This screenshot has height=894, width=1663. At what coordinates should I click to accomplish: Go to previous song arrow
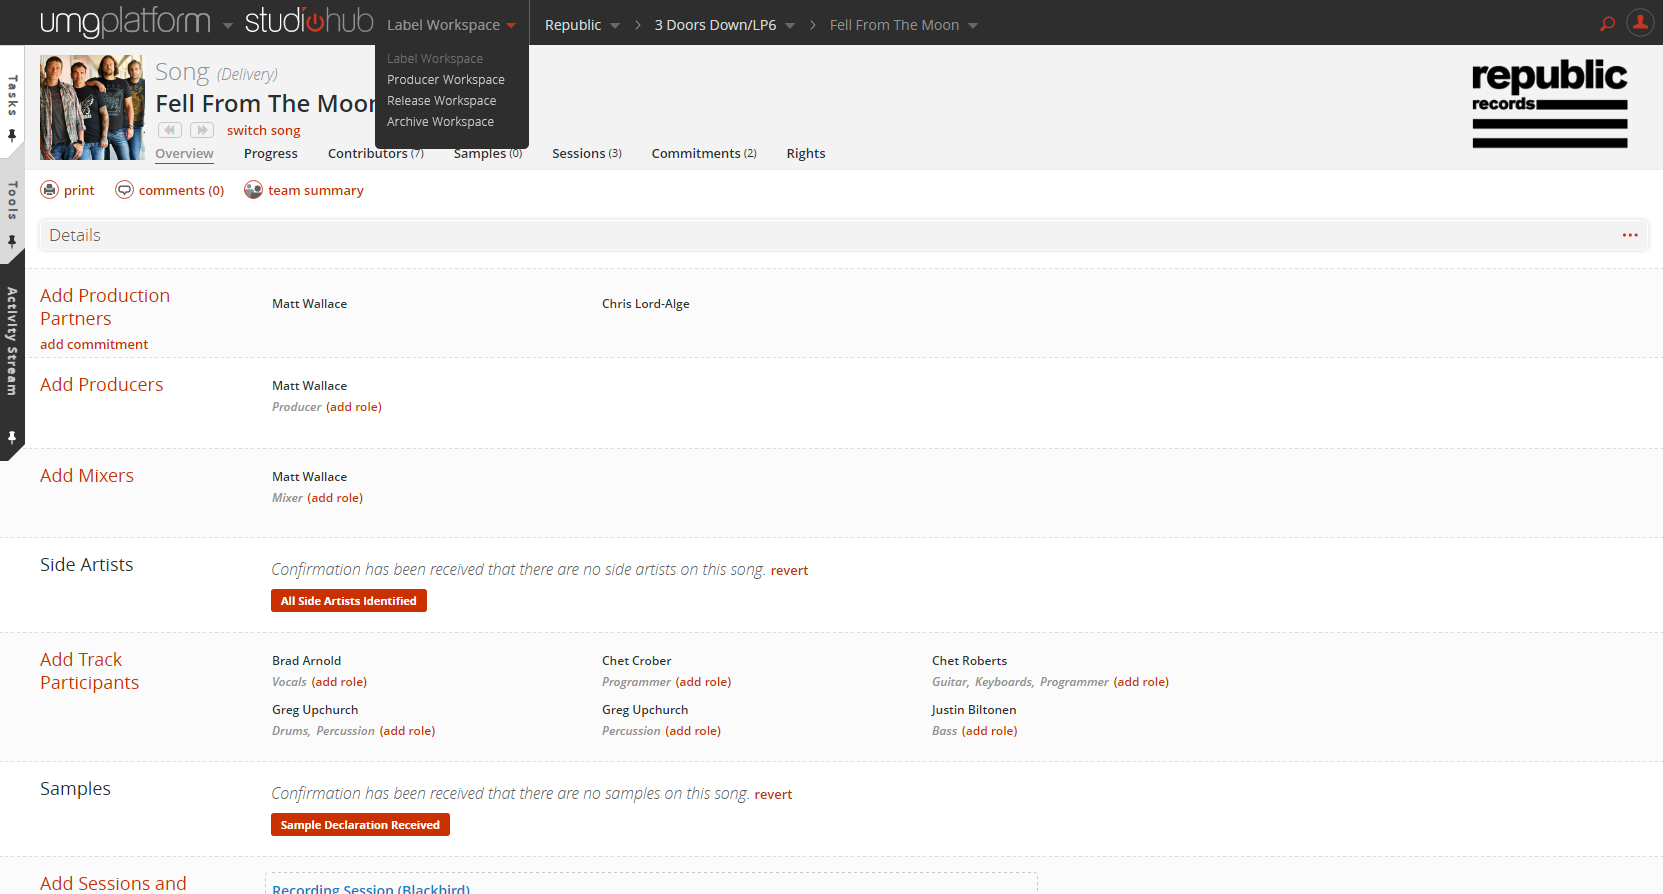(170, 130)
